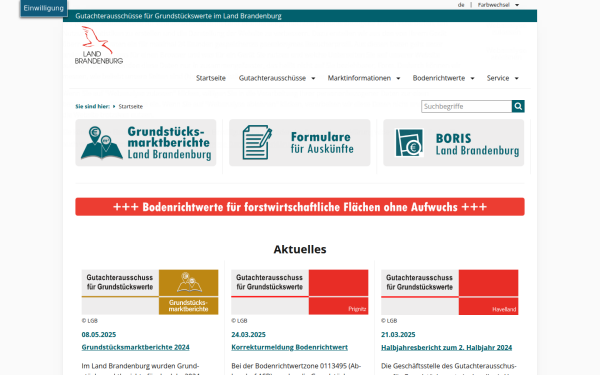Viewport: 600px width, 375px height.
Task: Click the BORIS euro map icon
Action: (x=409, y=143)
